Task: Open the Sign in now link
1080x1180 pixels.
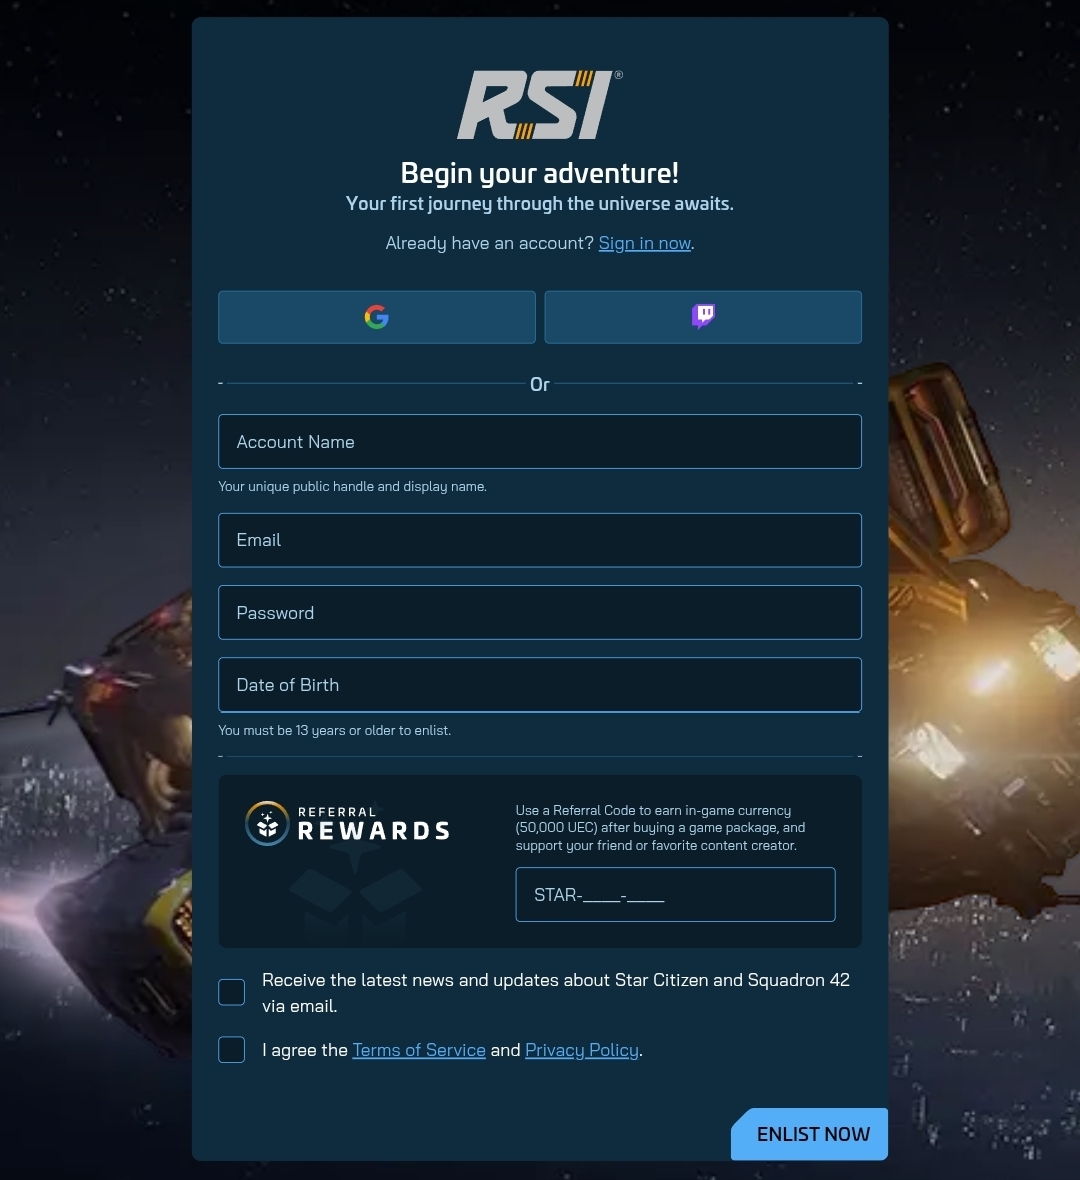Action: [644, 243]
